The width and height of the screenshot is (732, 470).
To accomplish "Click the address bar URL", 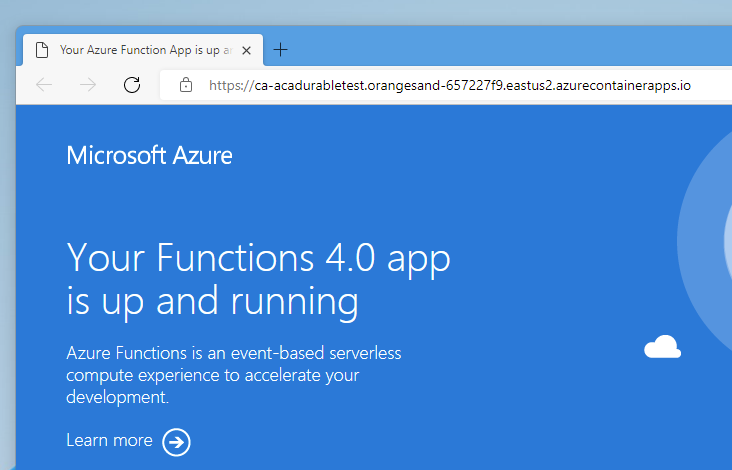I will point(450,85).
